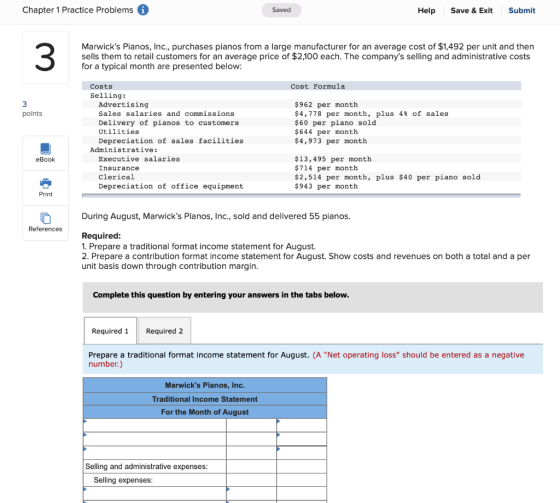This screenshot has width=560, height=503.
Task: Click middle amount cell below Selling expenses
Action: click(251, 493)
